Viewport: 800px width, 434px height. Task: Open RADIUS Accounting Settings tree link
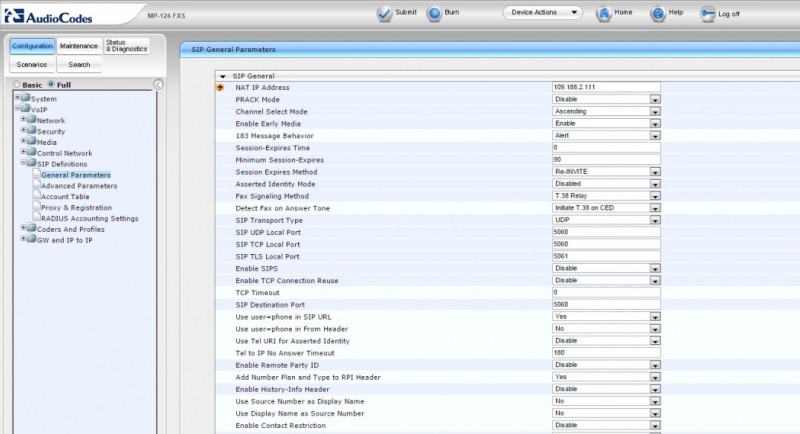click(90, 218)
